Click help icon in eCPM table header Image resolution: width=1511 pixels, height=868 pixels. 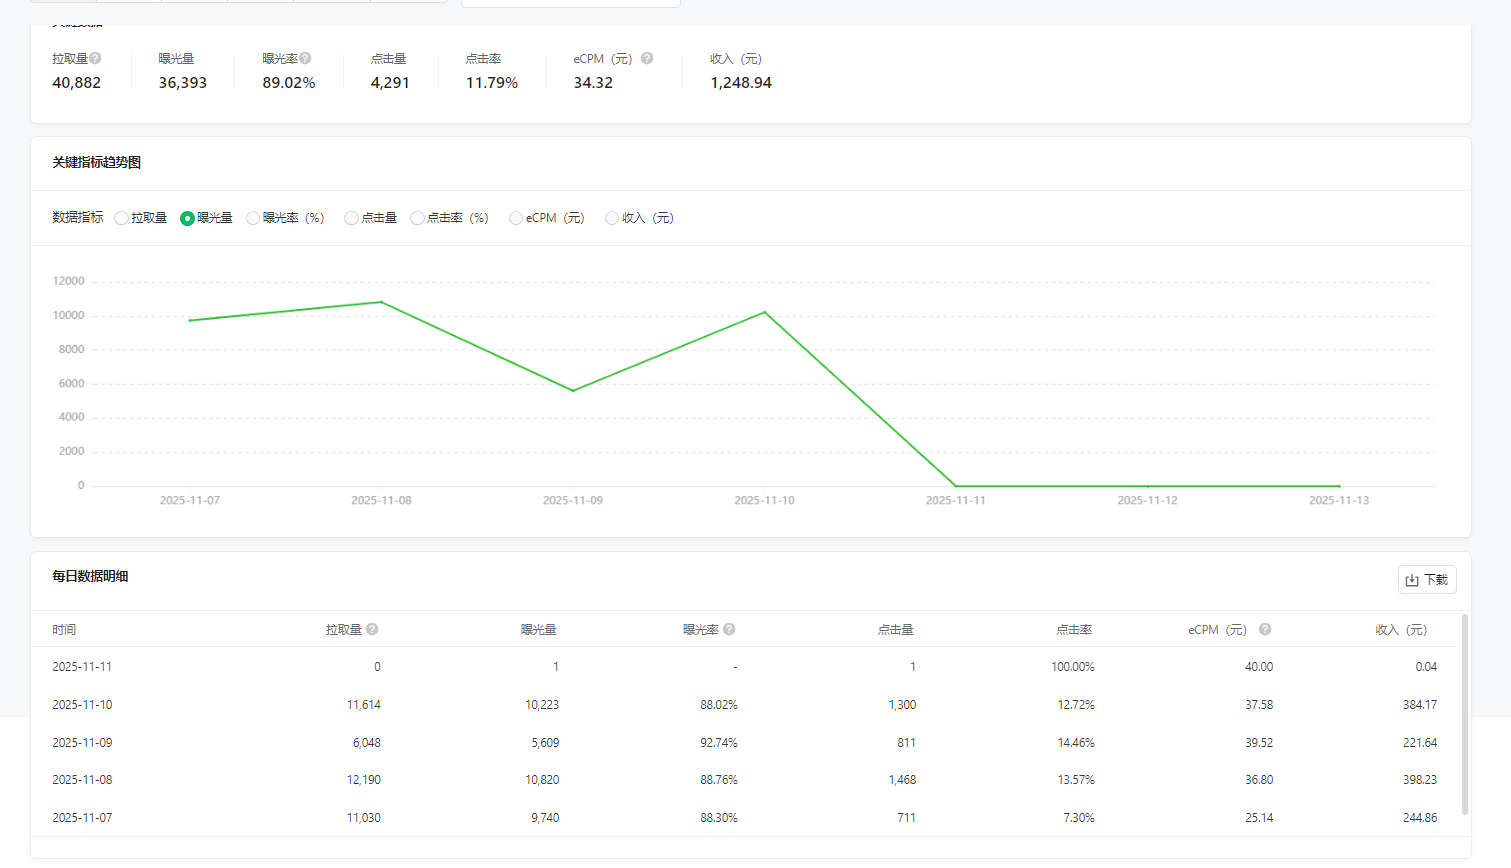point(1265,630)
